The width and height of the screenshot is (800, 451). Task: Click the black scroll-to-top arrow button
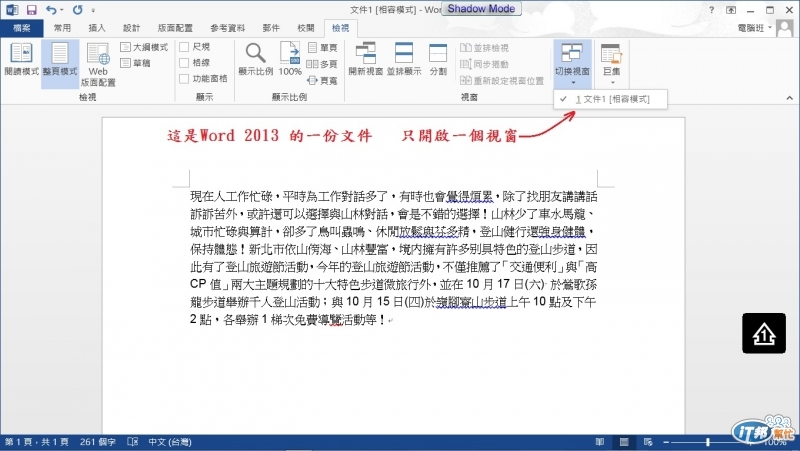pos(764,333)
